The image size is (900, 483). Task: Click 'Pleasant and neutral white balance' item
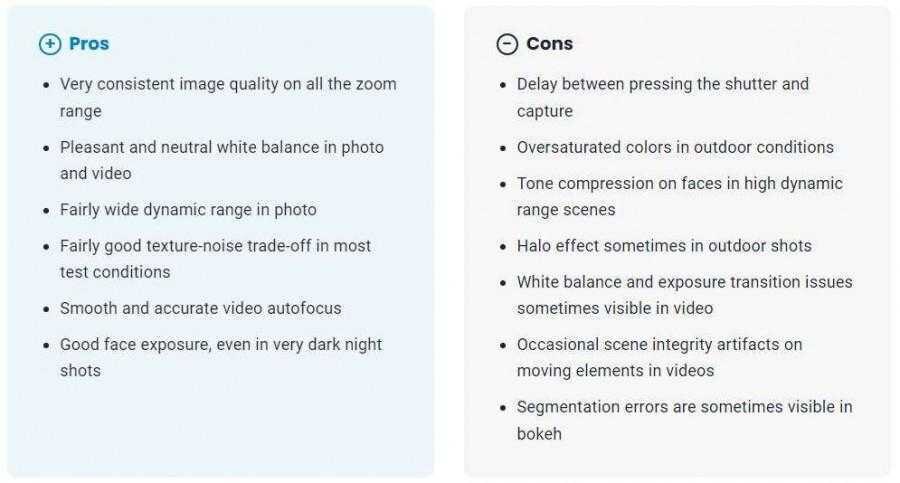221,147
